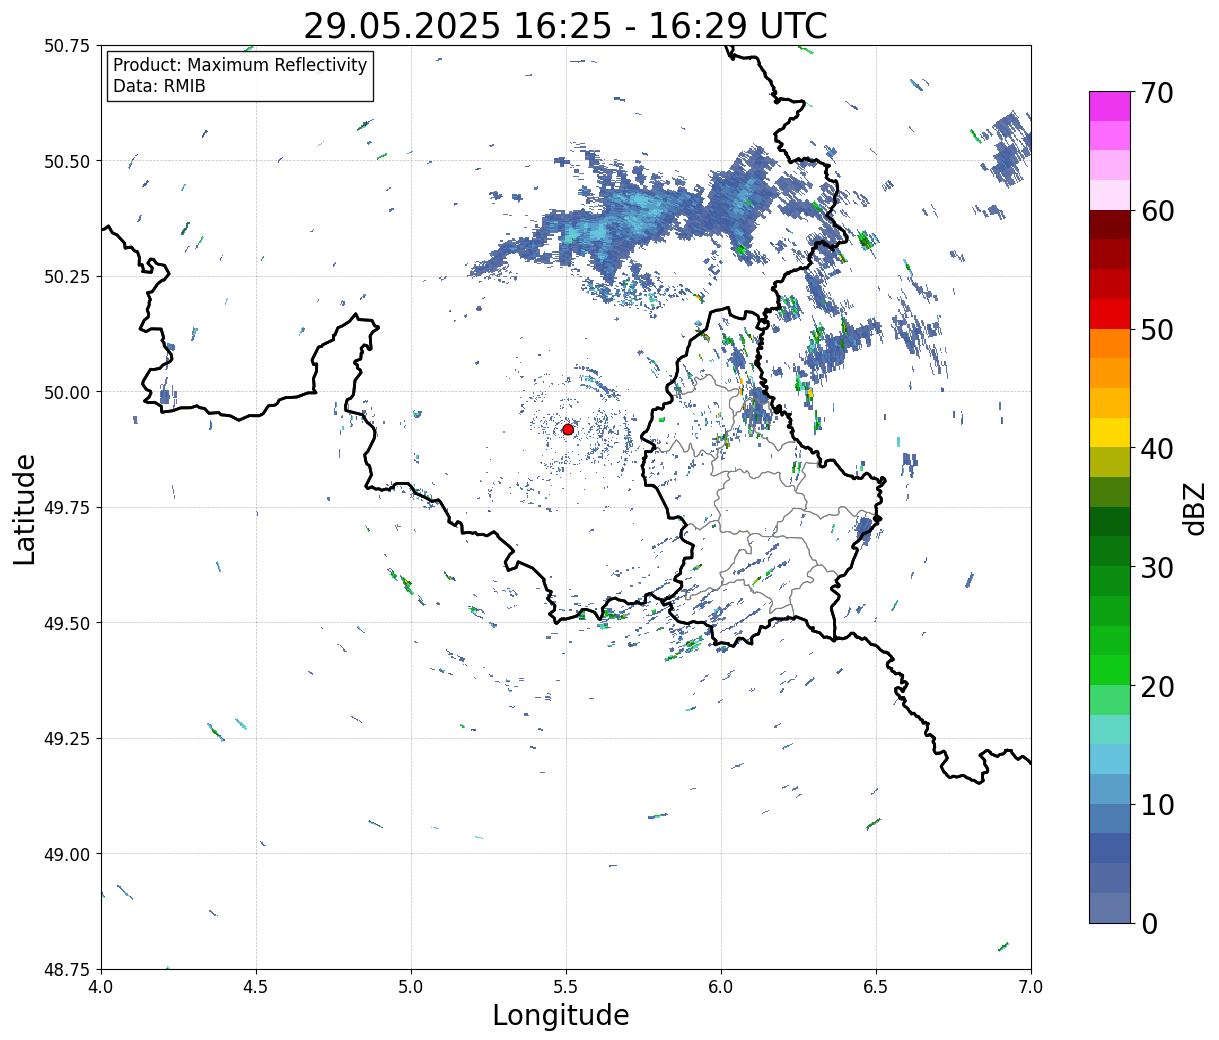Click latitude tick label 49.50

tap(66, 623)
